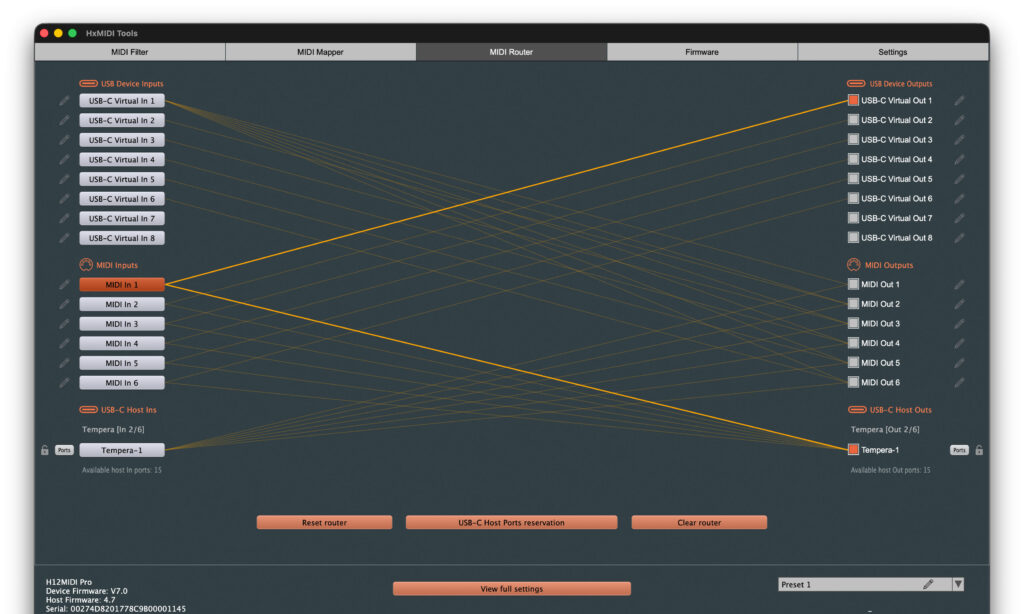The image size is (1024, 614).
Task: Switch to the MIDI Filter tab
Action: [130, 52]
